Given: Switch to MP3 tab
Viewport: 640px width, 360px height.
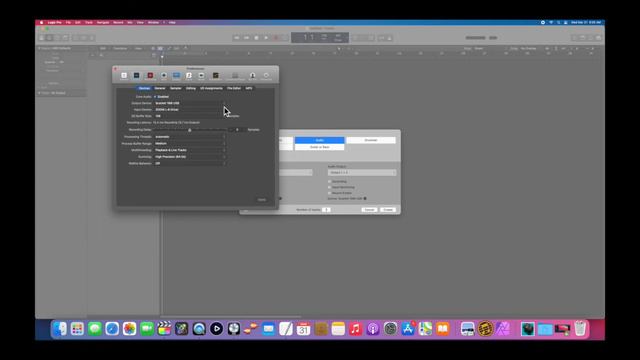Looking at the screenshot, I should [x=249, y=88].
